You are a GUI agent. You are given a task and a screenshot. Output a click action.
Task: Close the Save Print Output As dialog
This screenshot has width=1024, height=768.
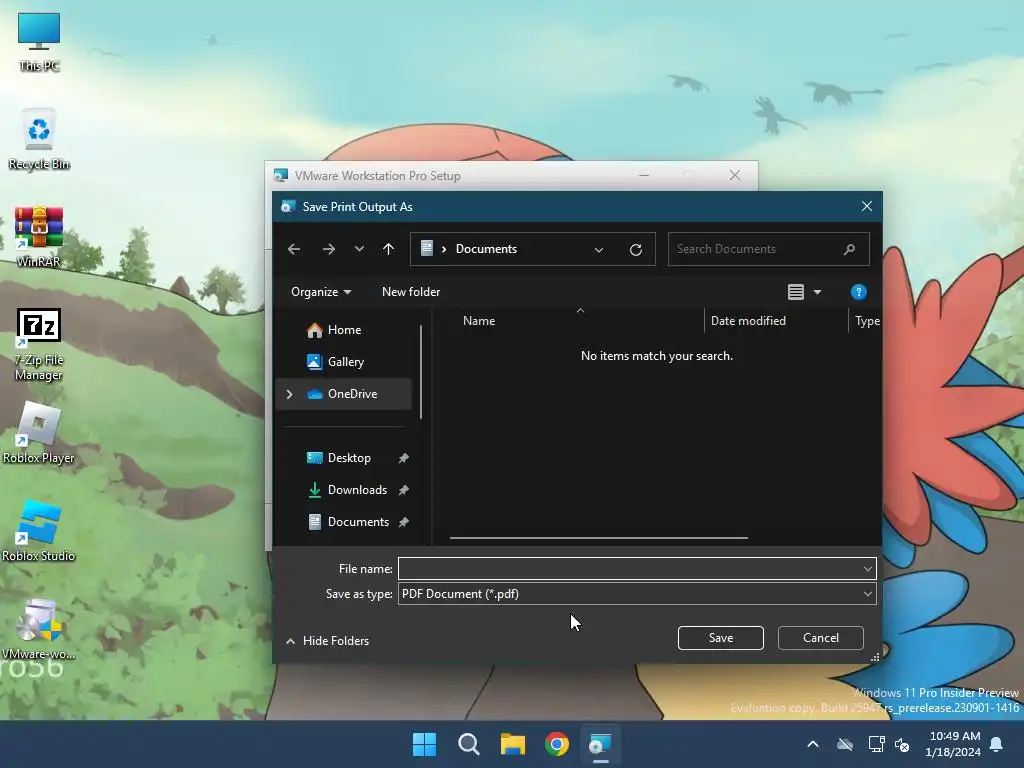pos(867,206)
